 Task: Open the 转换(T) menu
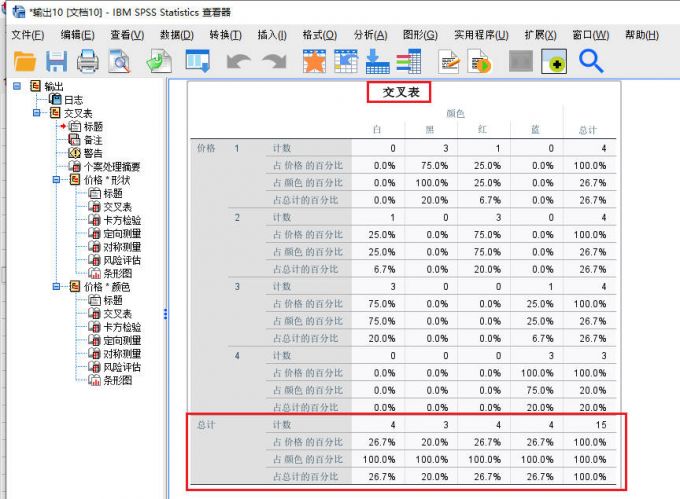point(226,35)
